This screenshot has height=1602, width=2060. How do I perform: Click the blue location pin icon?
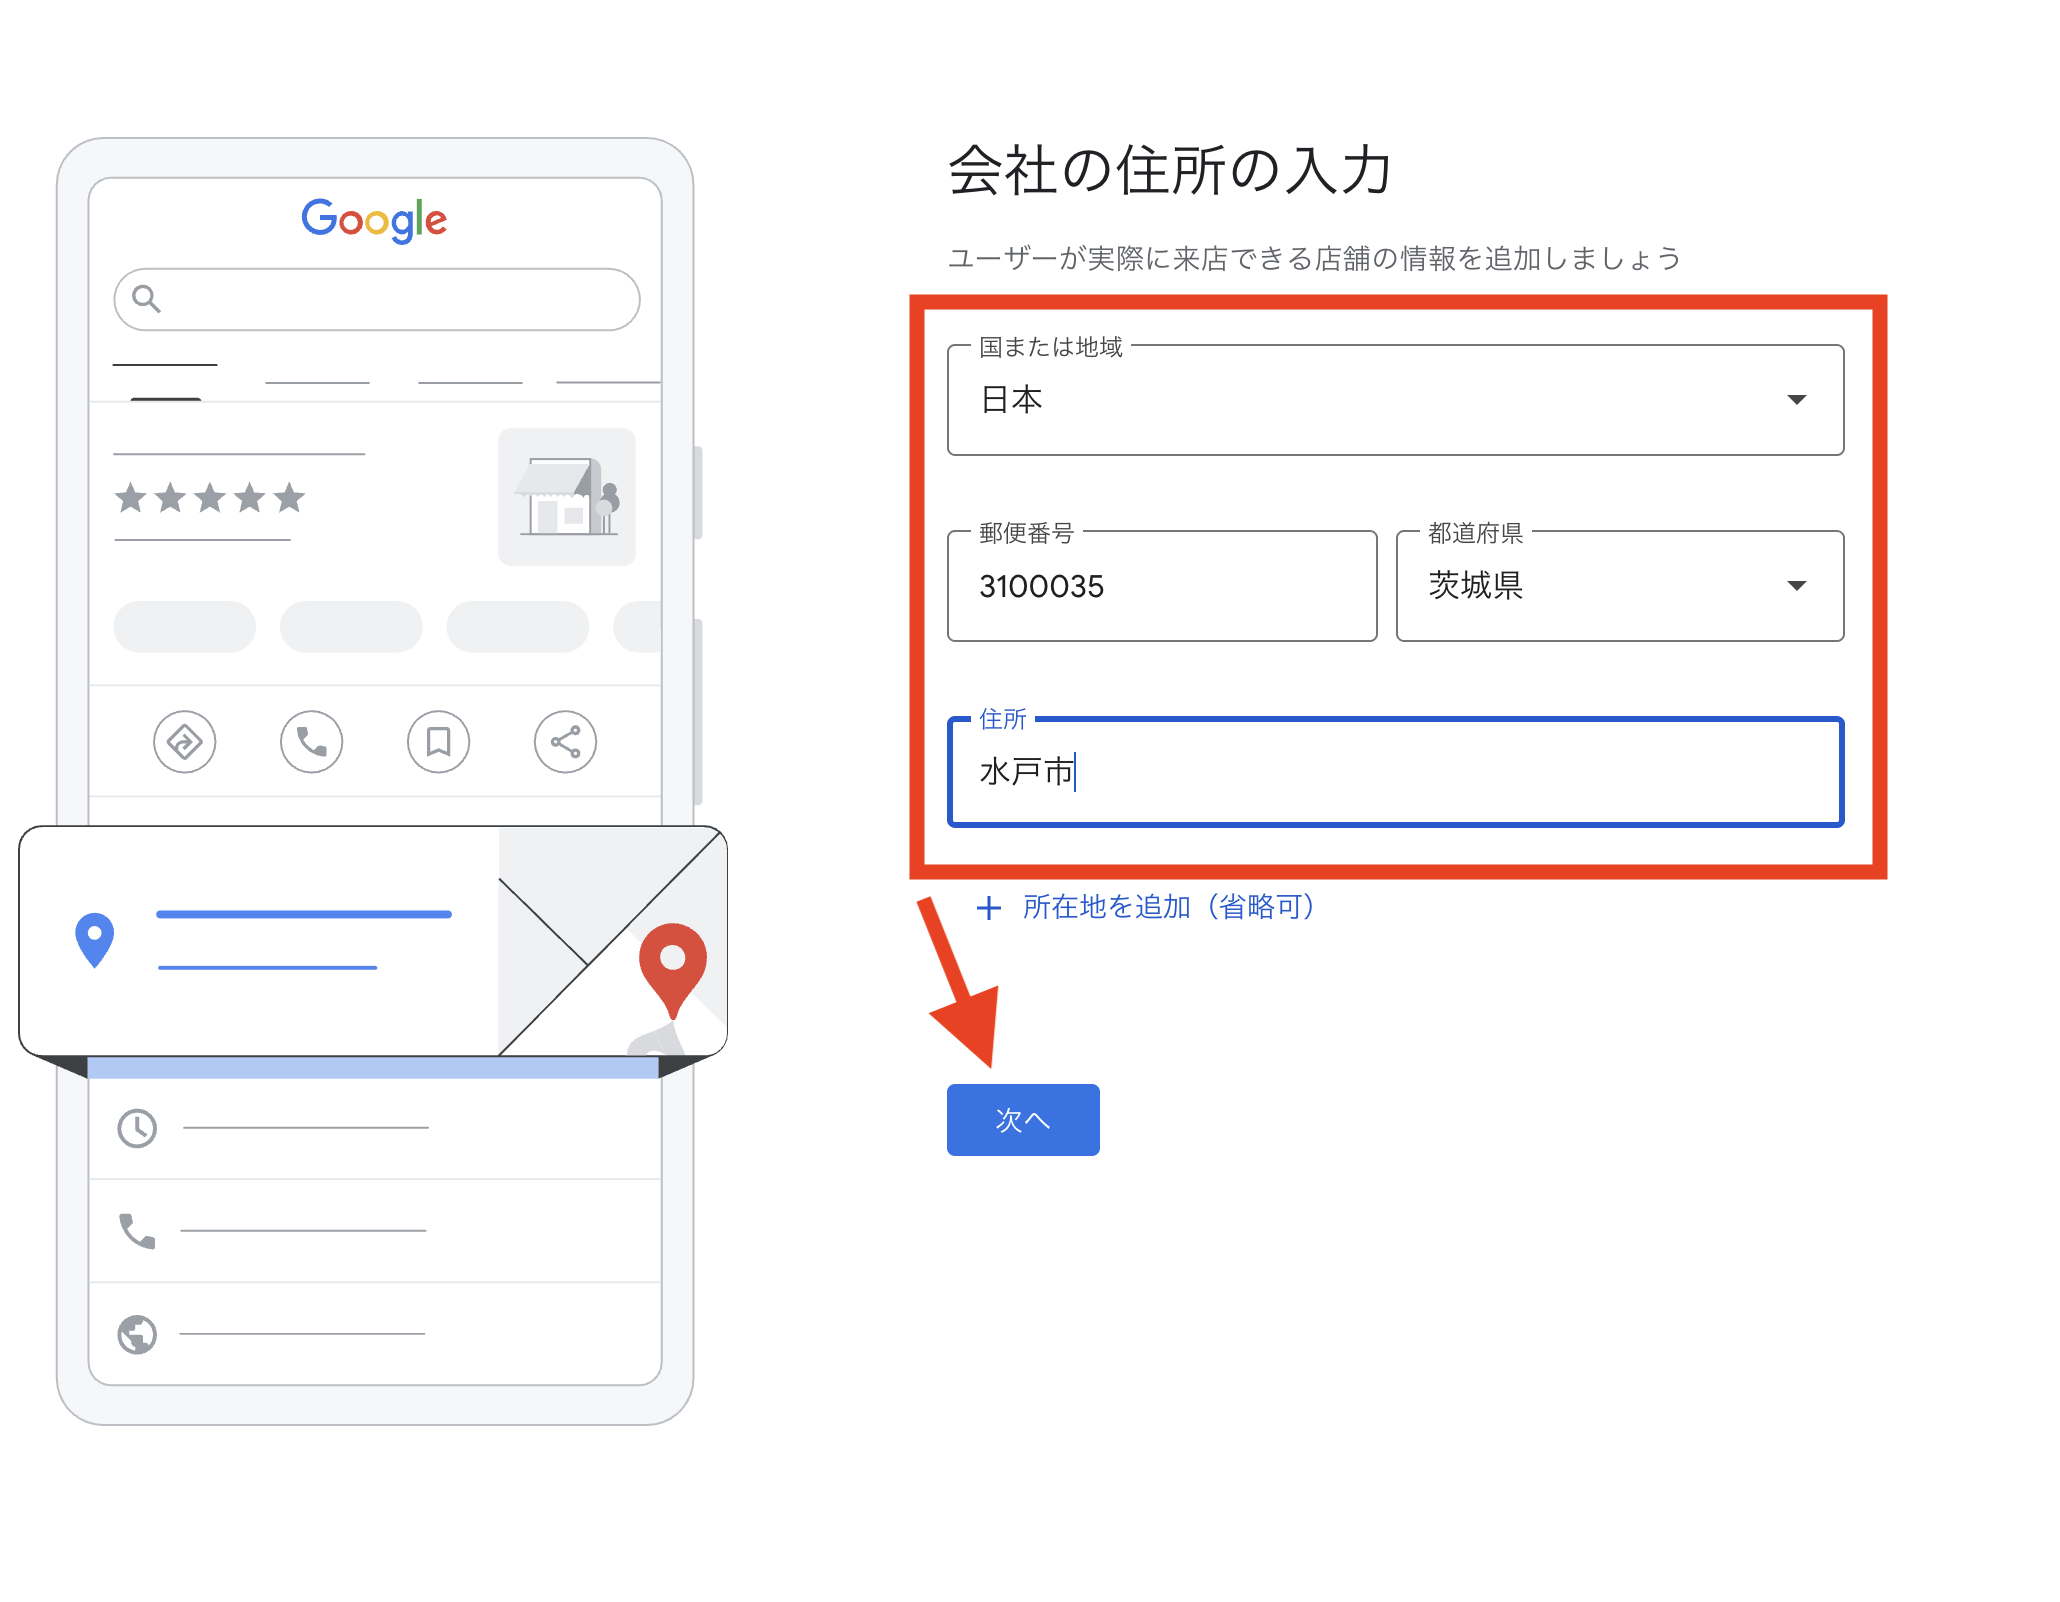point(95,940)
